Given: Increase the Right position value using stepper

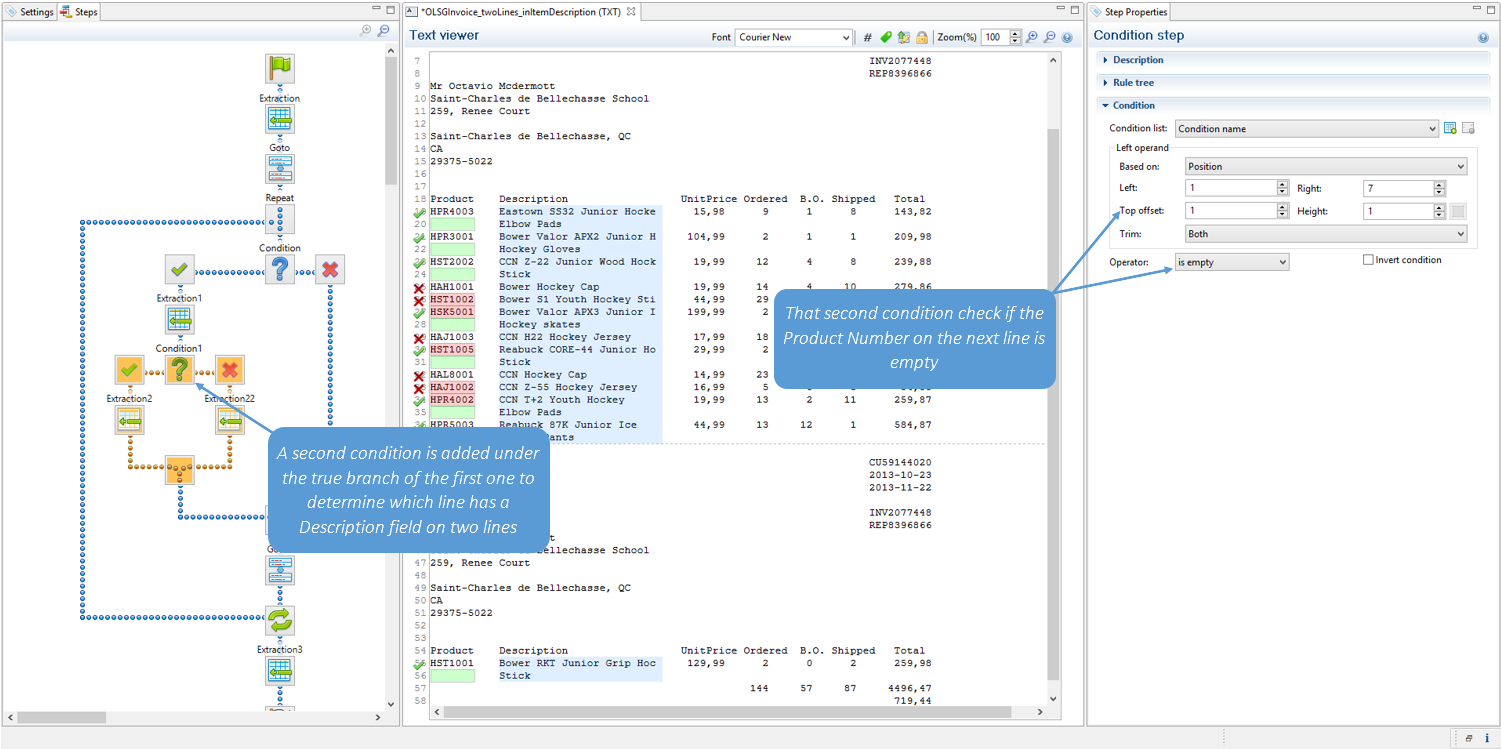Looking at the screenshot, I should [1439, 185].
